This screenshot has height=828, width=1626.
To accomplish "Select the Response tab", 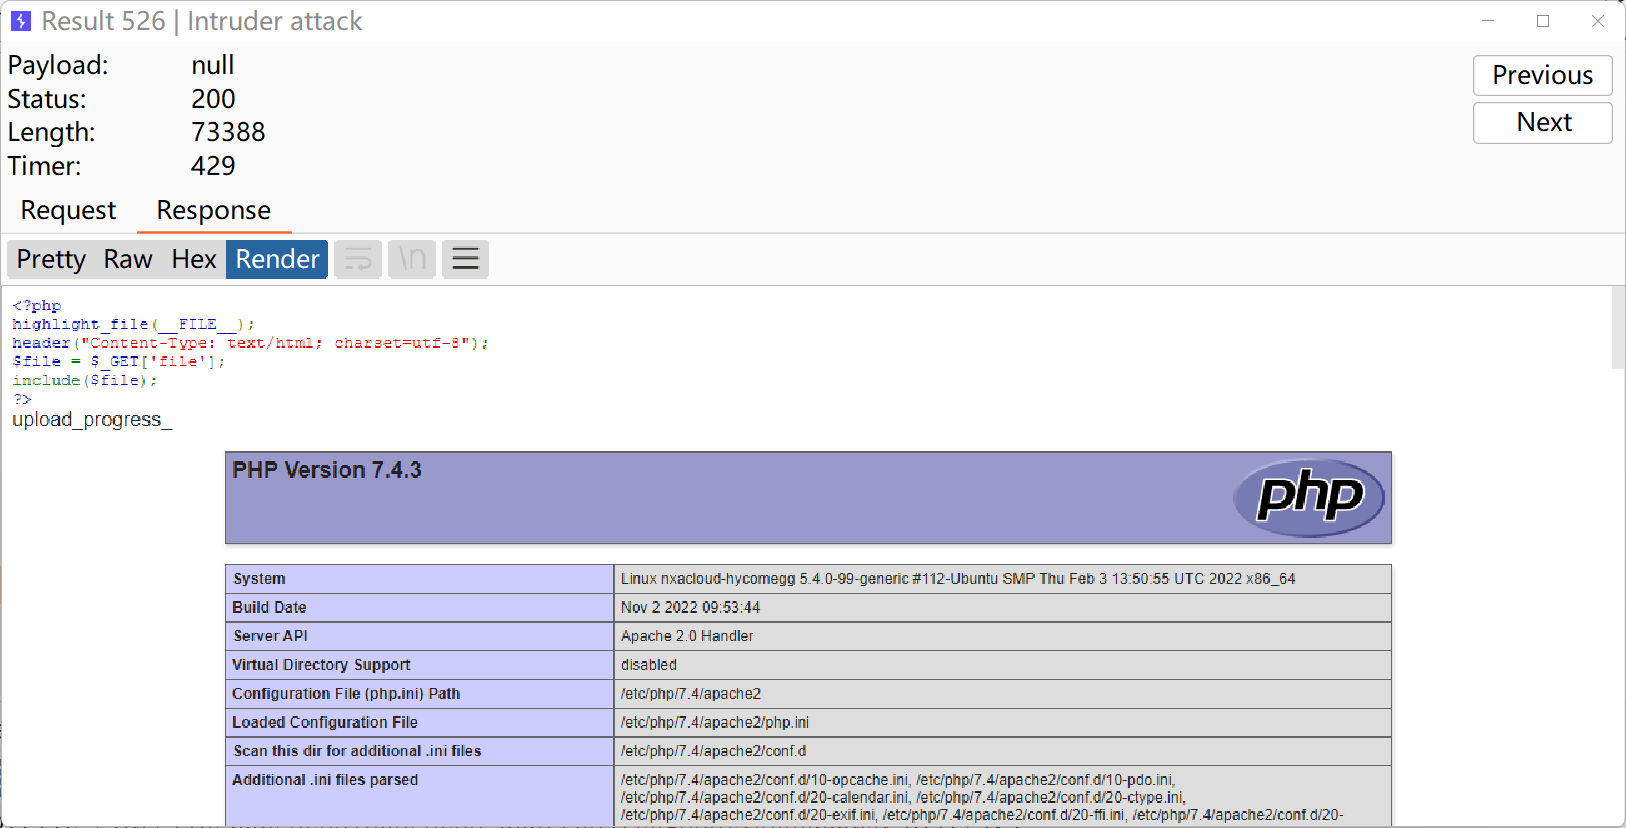I will click(213, 210).
